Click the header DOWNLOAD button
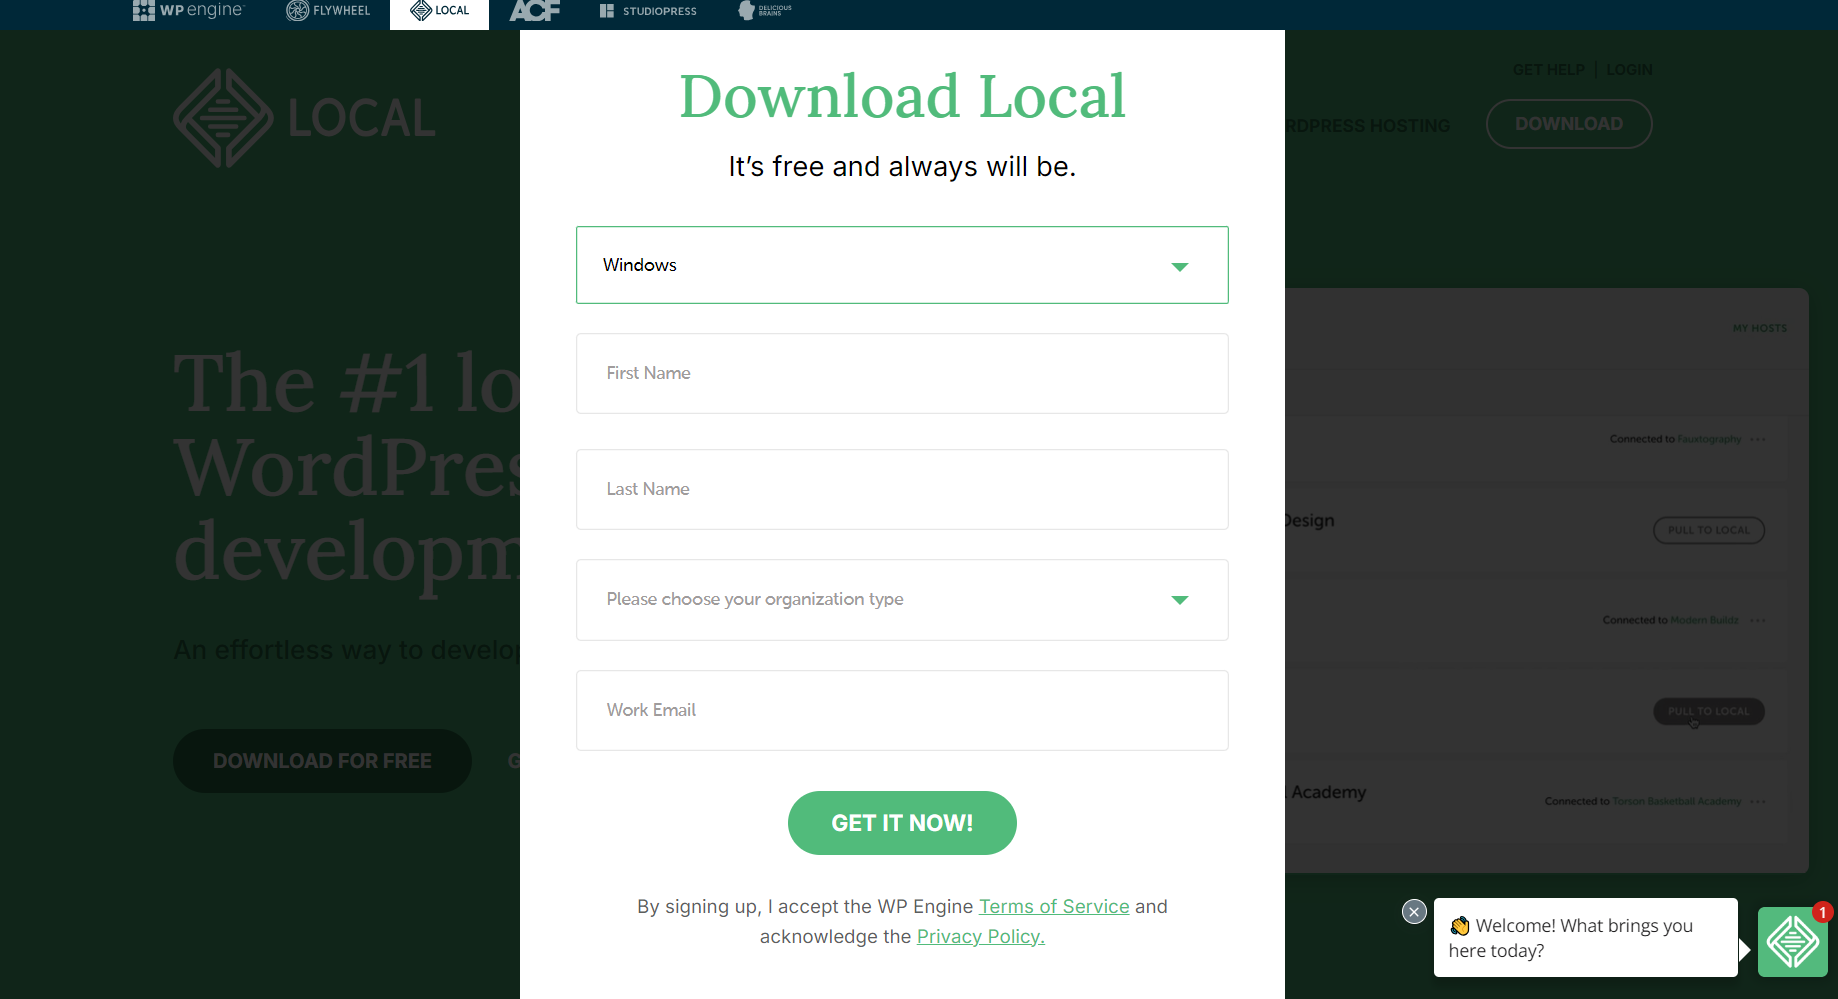Screen dimensions: 1838x999 pos(1569,124)
